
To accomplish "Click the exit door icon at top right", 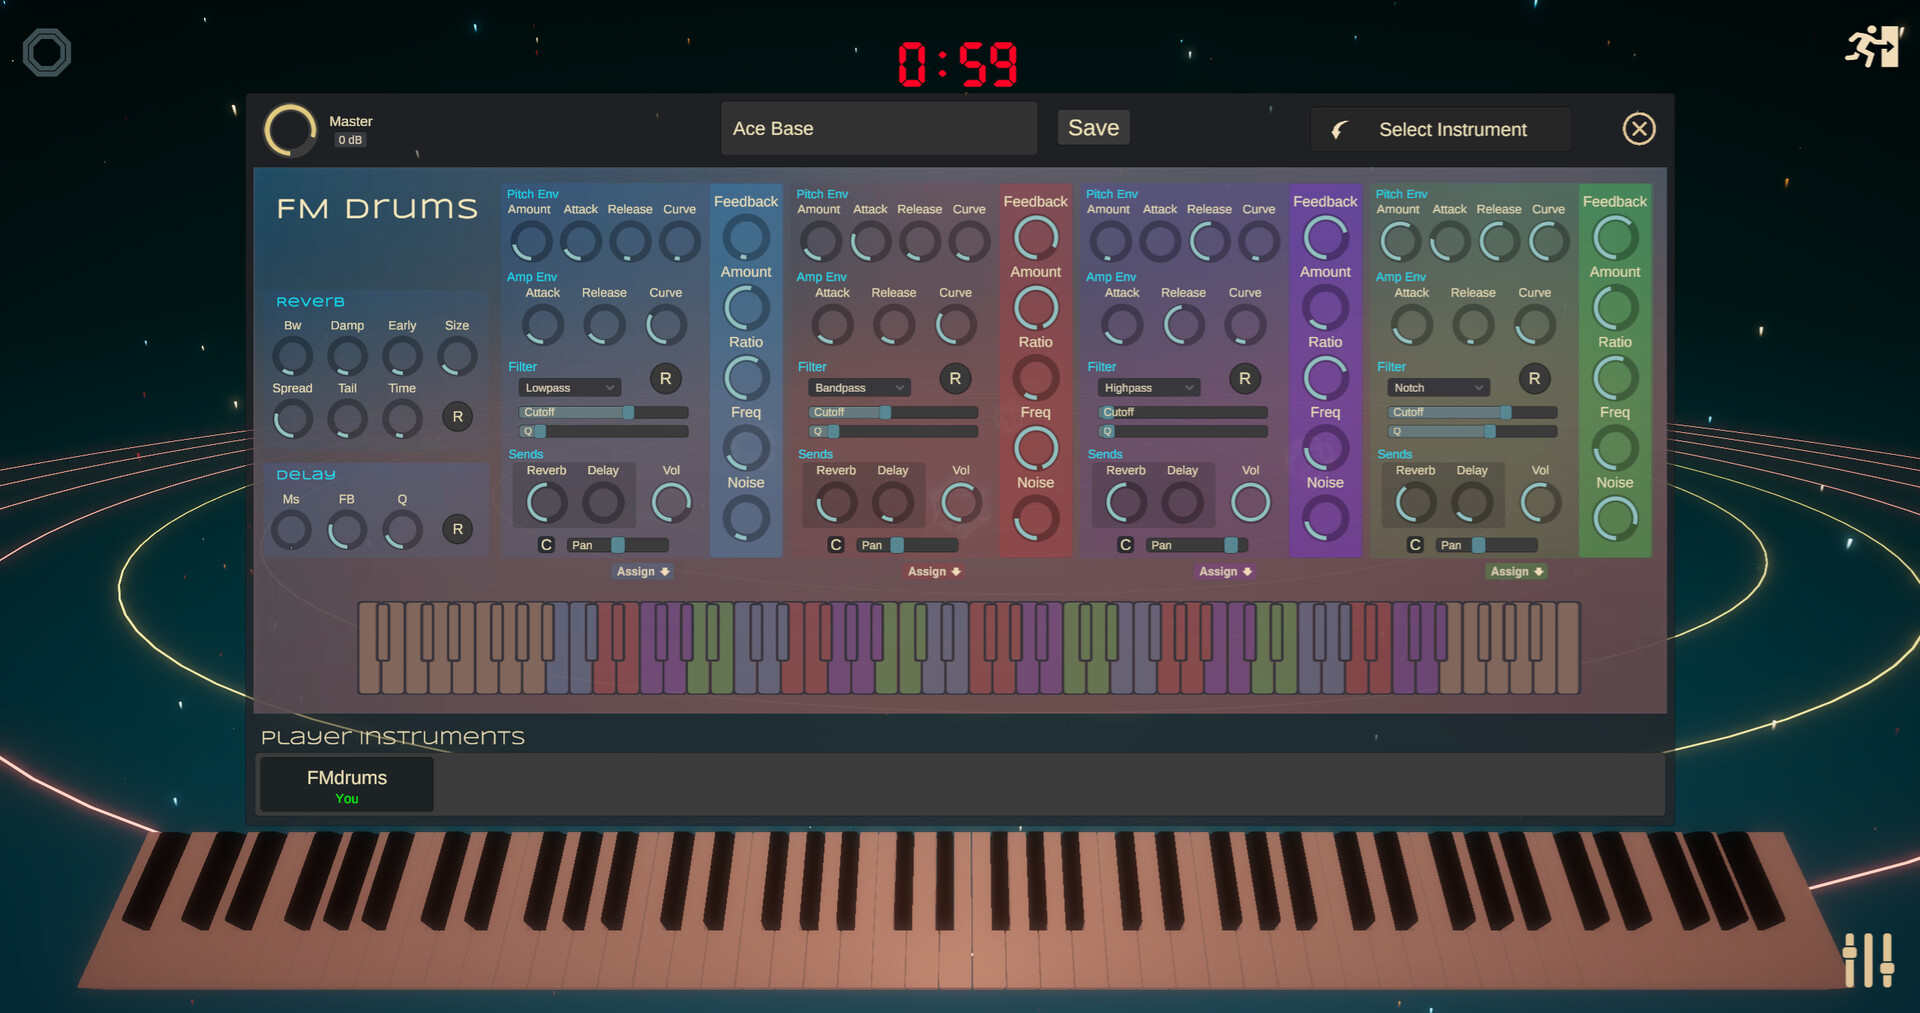I will pos(1874,47).
